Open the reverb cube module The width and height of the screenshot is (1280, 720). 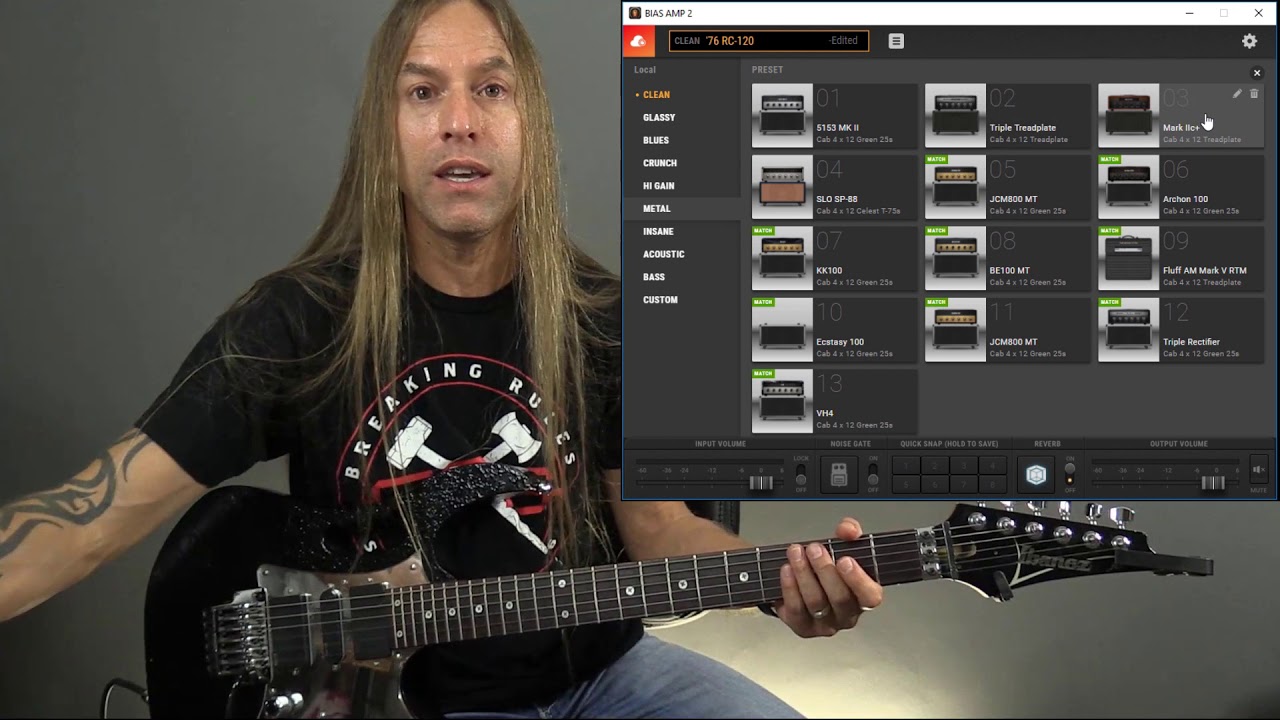(1036, 475)
